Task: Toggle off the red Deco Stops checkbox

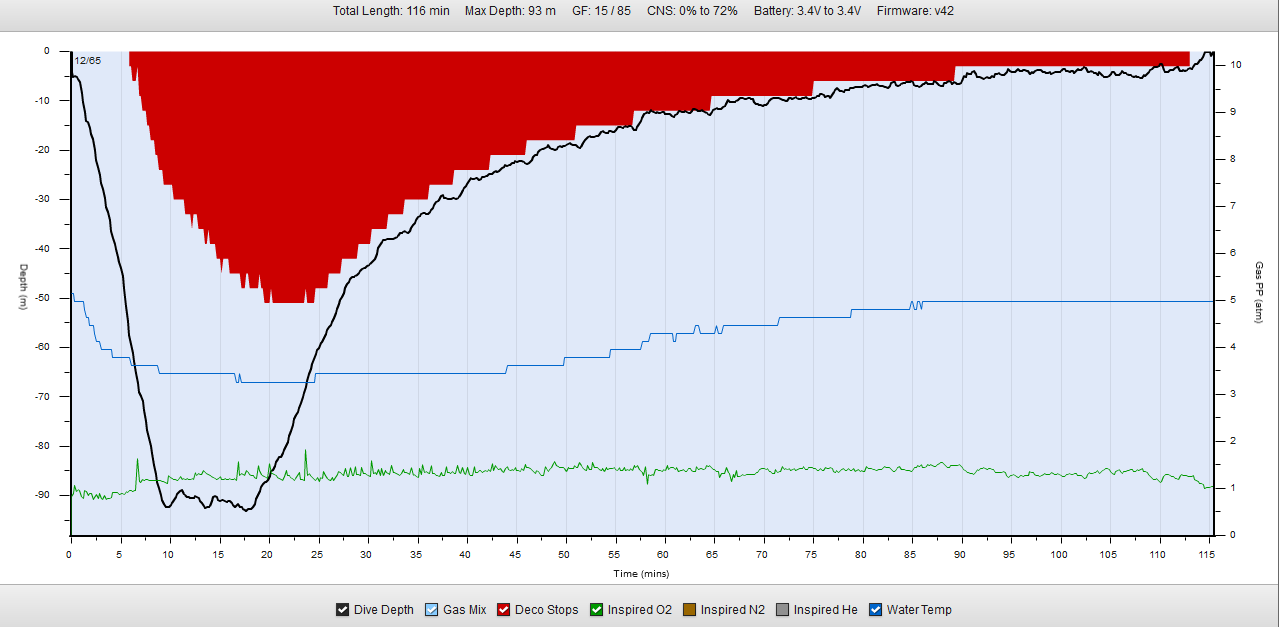Action: point(504,610)
